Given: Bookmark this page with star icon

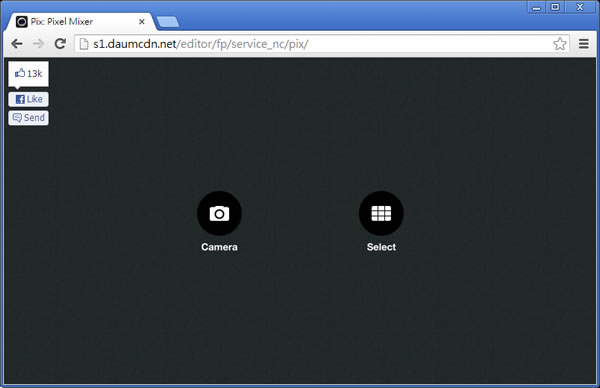Looking at the screenshot, I should click(559, 44).
